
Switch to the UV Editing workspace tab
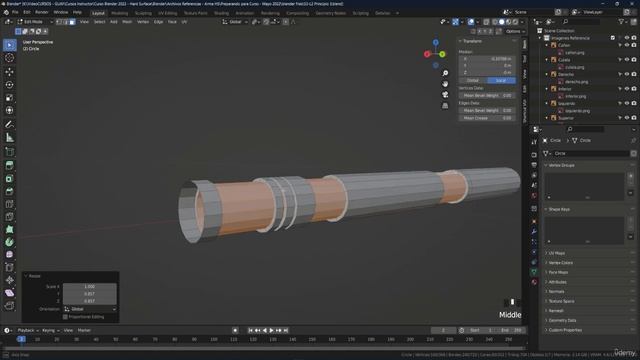167,13
